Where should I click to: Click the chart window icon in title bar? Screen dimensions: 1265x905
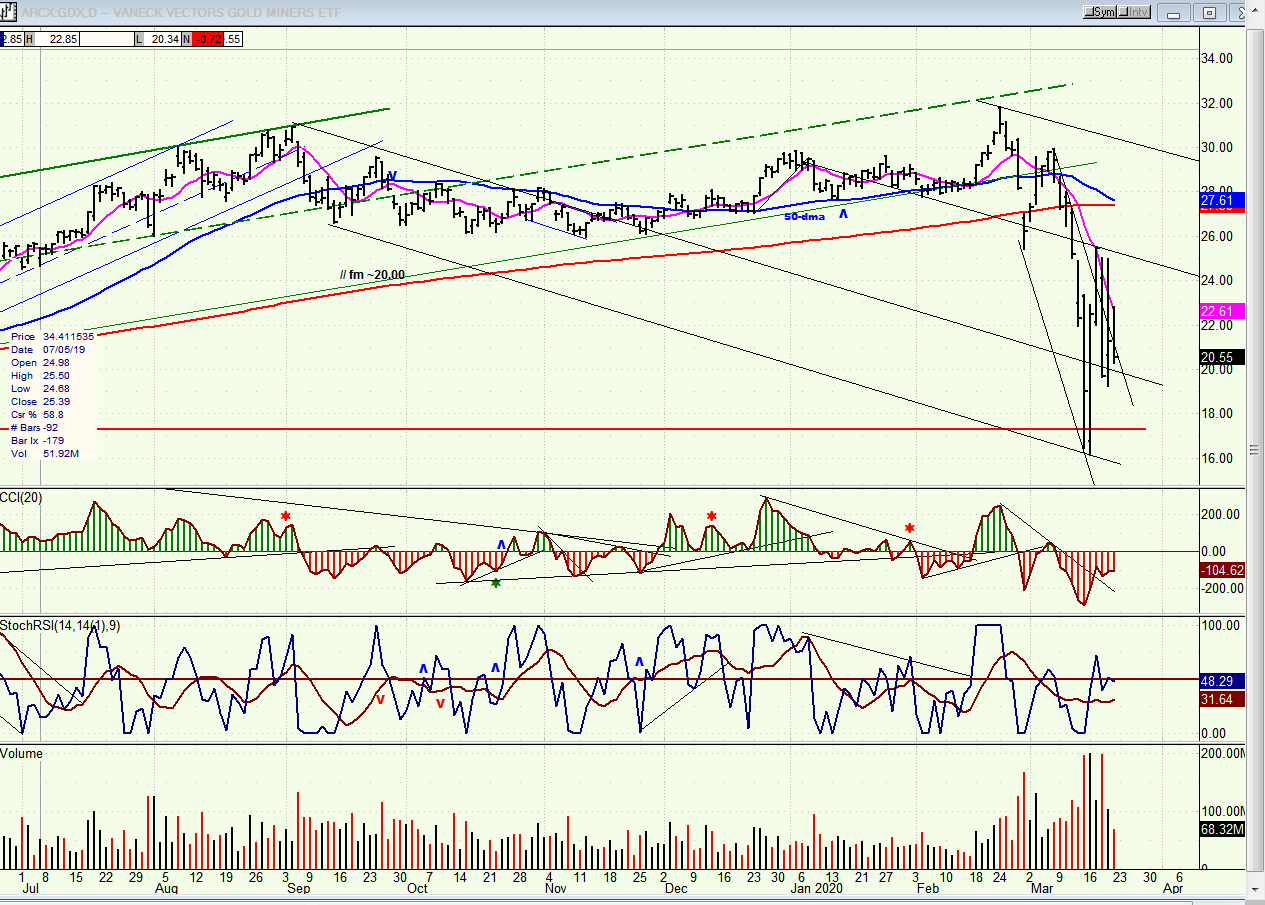[x=7, y=12]
